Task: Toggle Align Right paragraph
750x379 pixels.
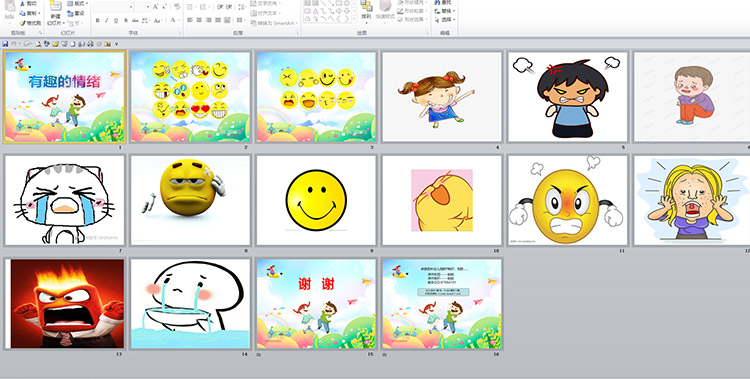Action: point(209,20)
